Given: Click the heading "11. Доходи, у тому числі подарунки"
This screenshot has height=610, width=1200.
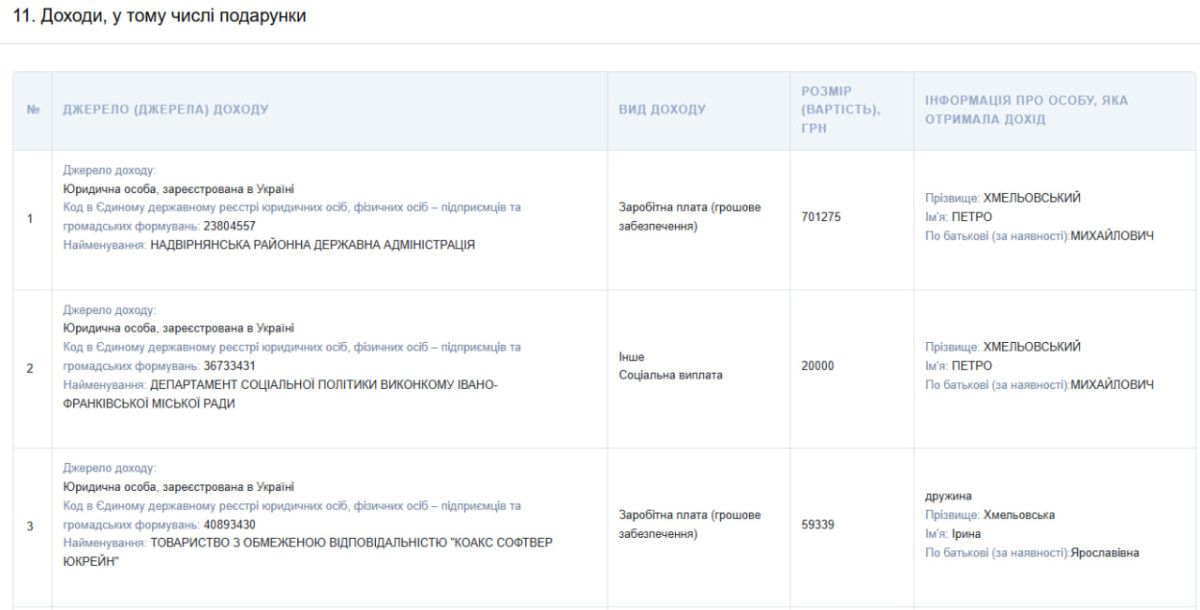Looking at the screenshot, I should point(158,16).
